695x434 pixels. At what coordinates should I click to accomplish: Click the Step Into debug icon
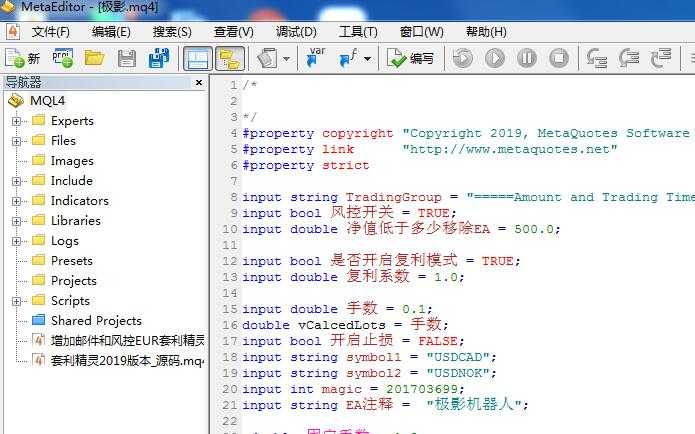point(596,58)
